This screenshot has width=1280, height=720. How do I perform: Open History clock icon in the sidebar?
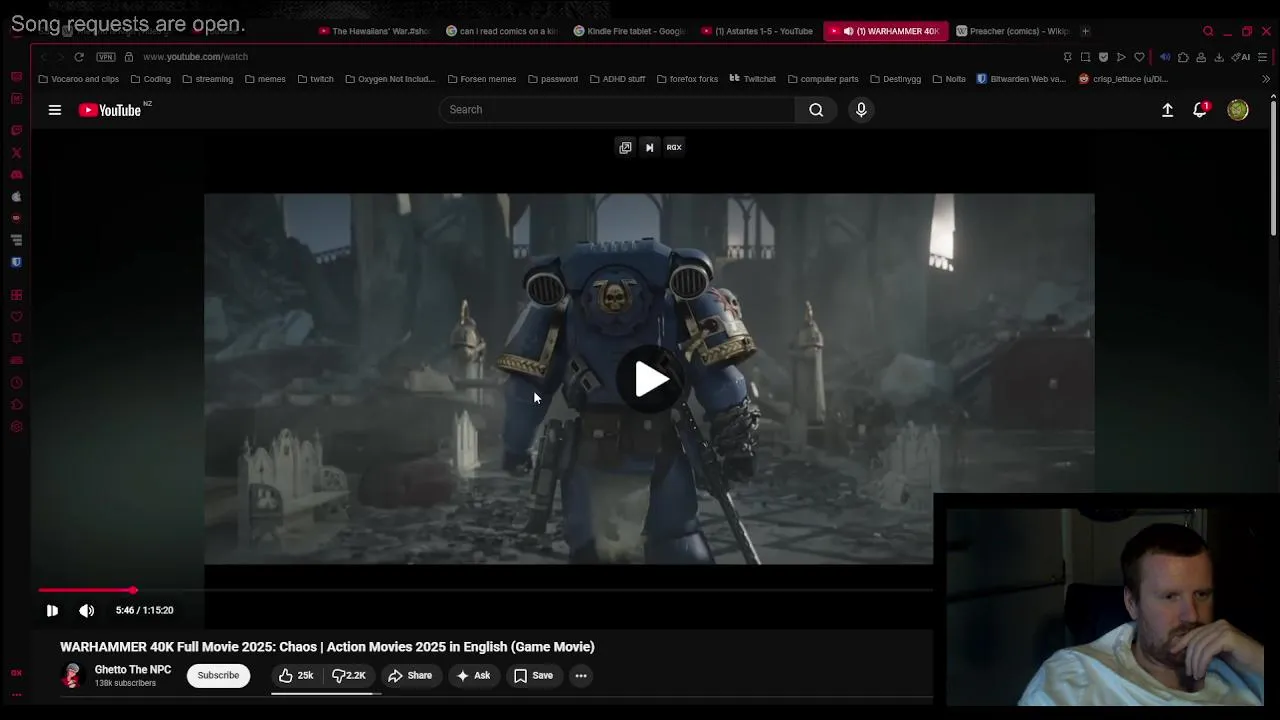coord(16,383)
